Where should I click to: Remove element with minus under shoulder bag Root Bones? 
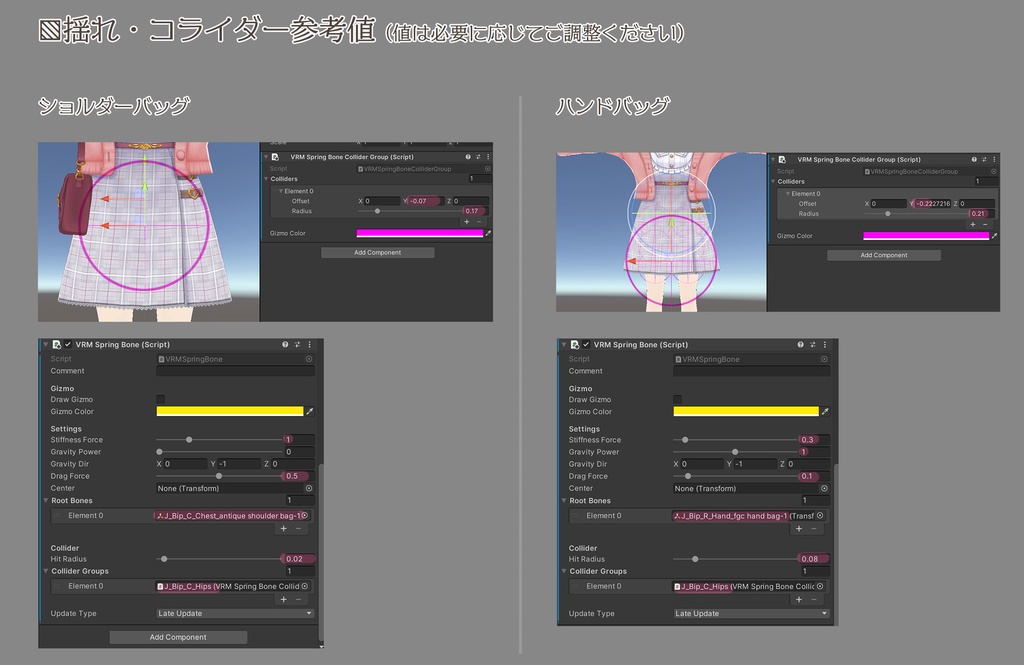[x=298, y=528]
